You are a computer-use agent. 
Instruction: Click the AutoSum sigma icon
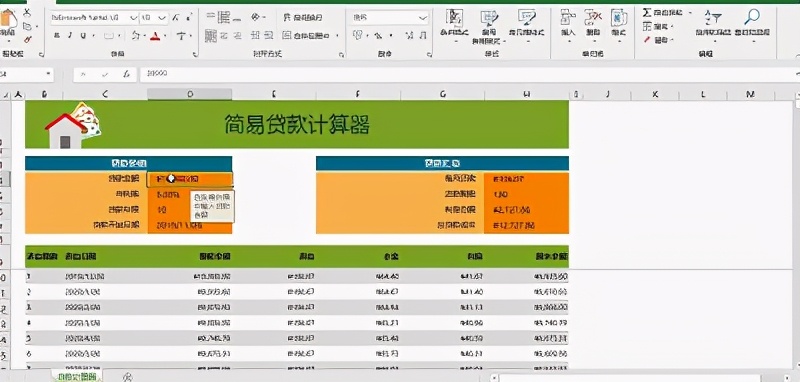coord(647,12)
